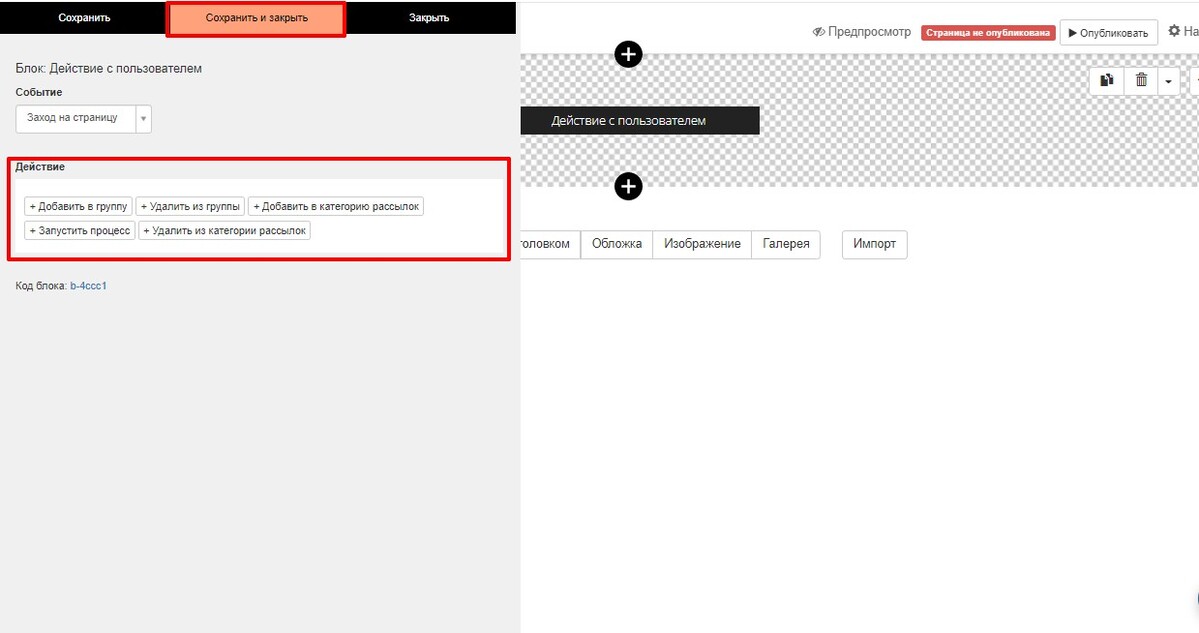
Task: Click '+ Запустить процесс' action
Action: [80, 230]
